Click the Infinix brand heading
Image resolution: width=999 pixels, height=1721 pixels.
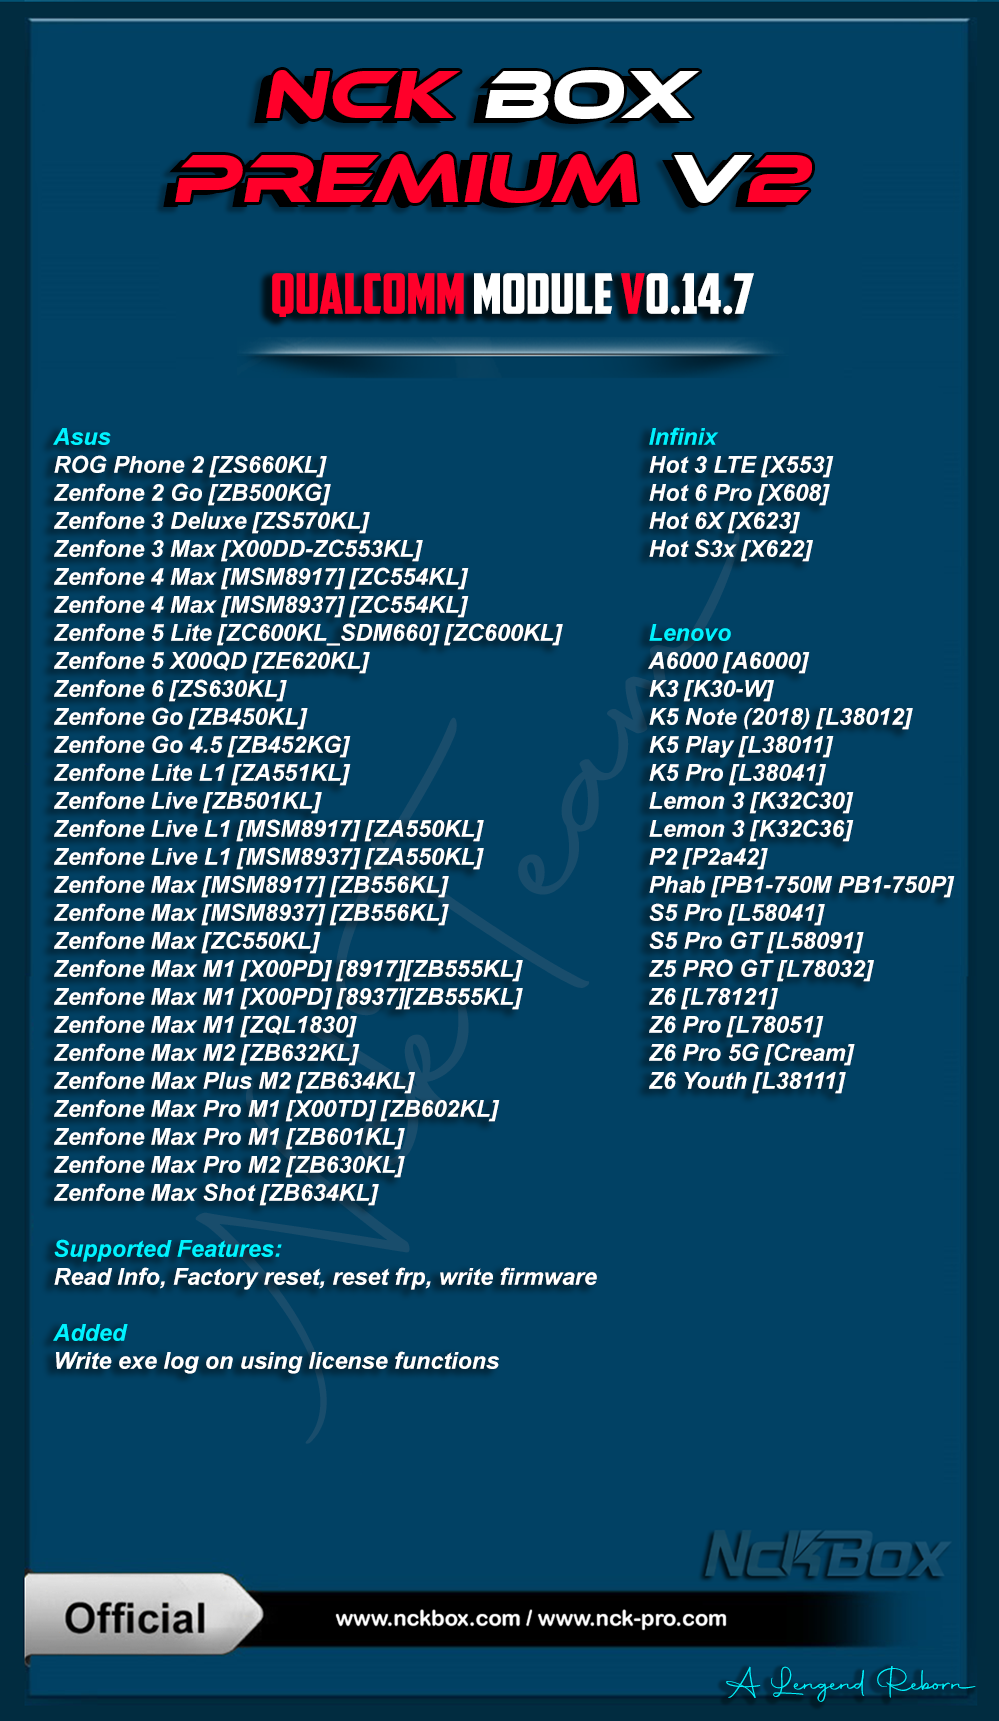pos(683,437)
